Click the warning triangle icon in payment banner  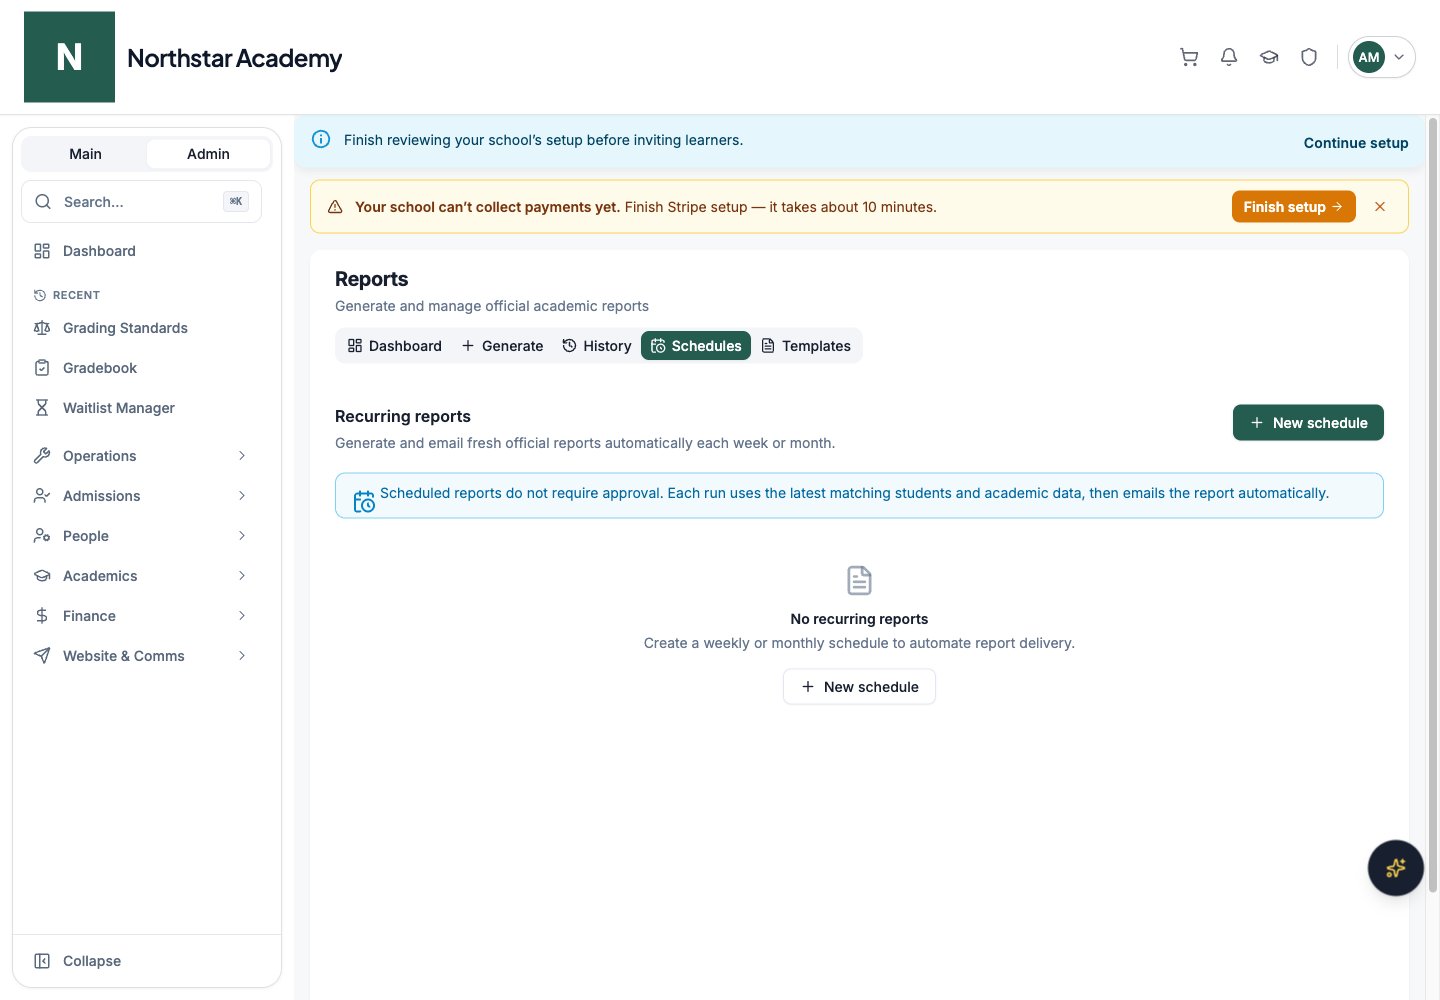pyautogui.click(x=335, y=207)
